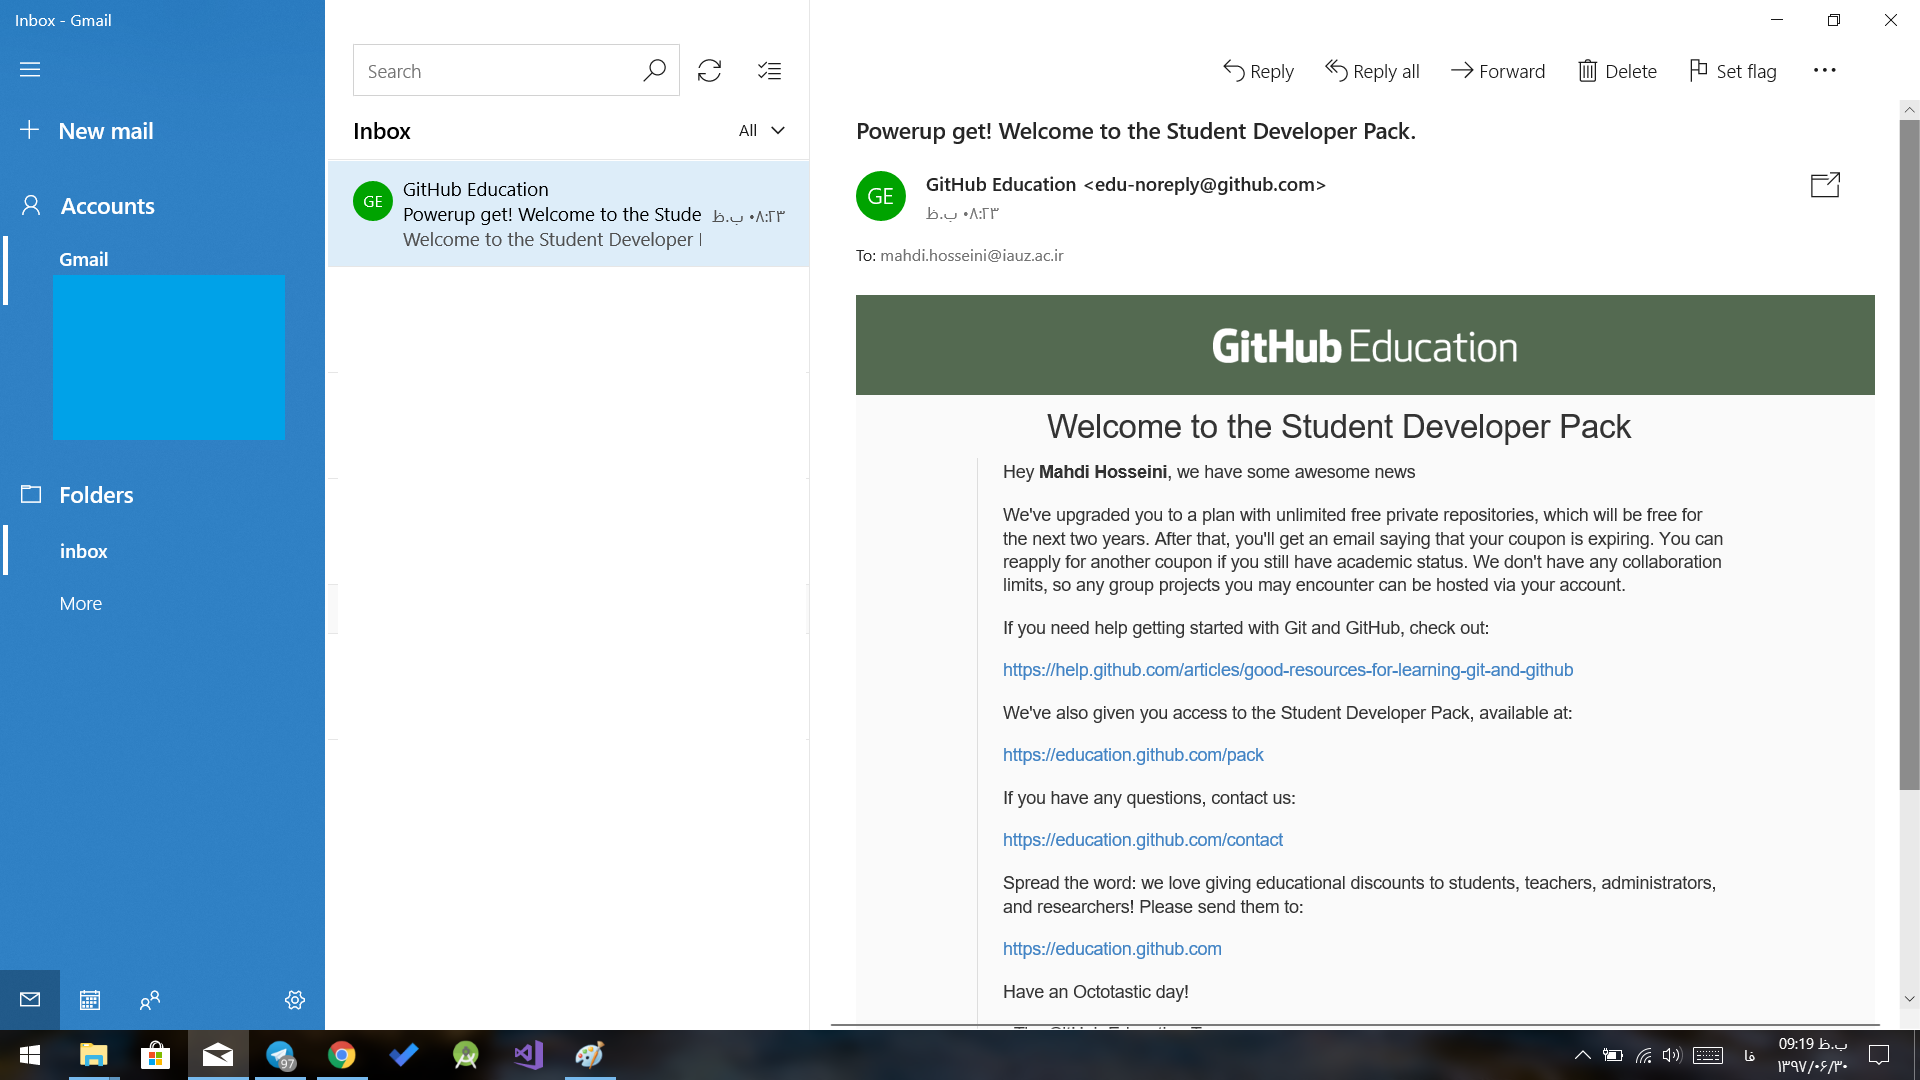Open Mail settings gear
Screen dimensions: 1920x1080
click(295, 999)
